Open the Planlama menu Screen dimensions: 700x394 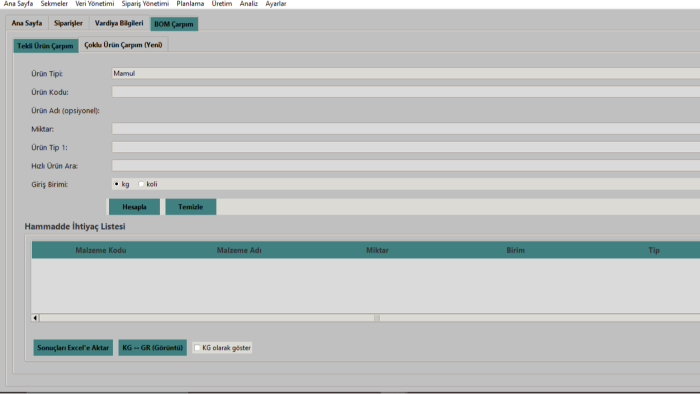coord(190,4)
